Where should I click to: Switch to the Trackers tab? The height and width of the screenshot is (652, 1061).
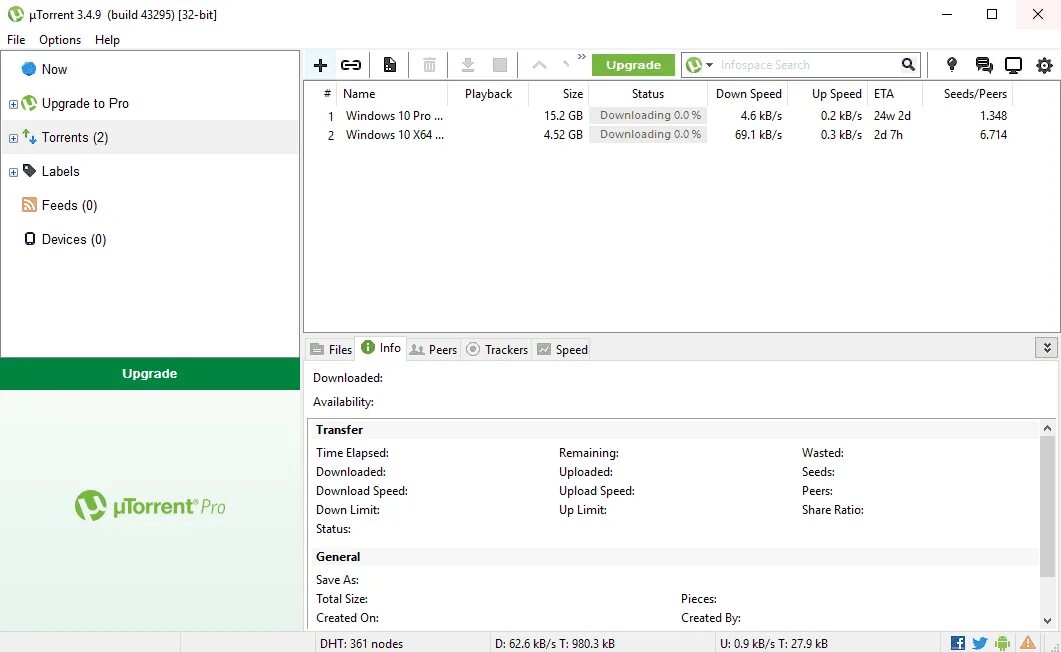497,350
